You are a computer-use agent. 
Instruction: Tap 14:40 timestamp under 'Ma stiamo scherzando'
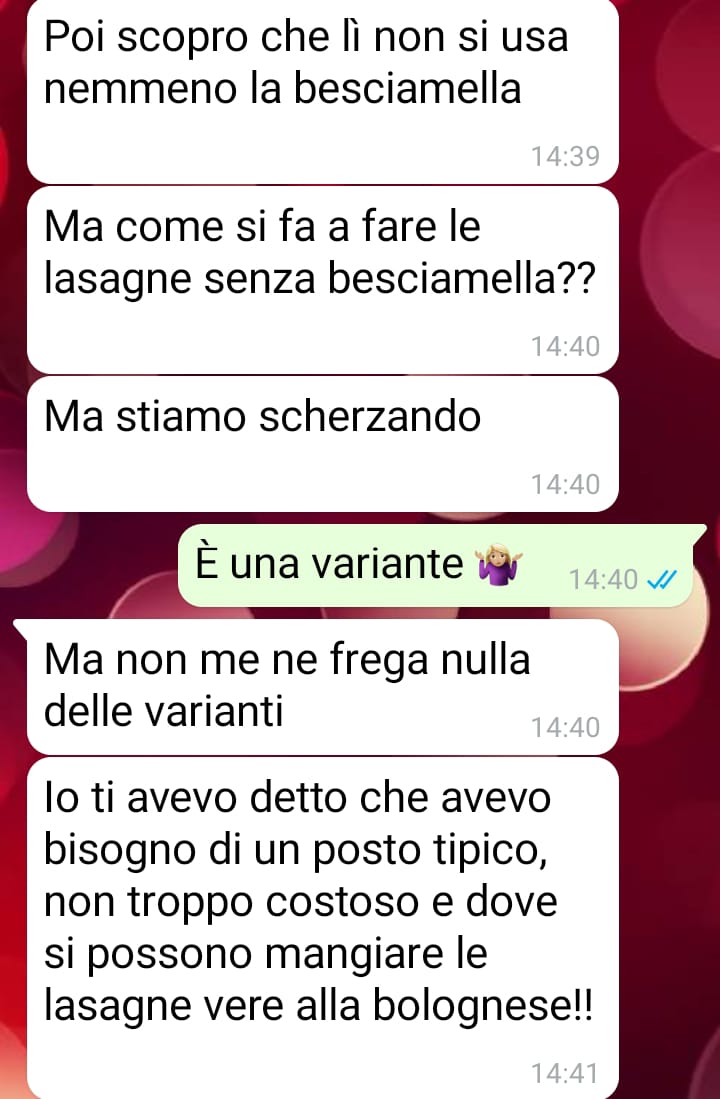[x=565, y=484]
